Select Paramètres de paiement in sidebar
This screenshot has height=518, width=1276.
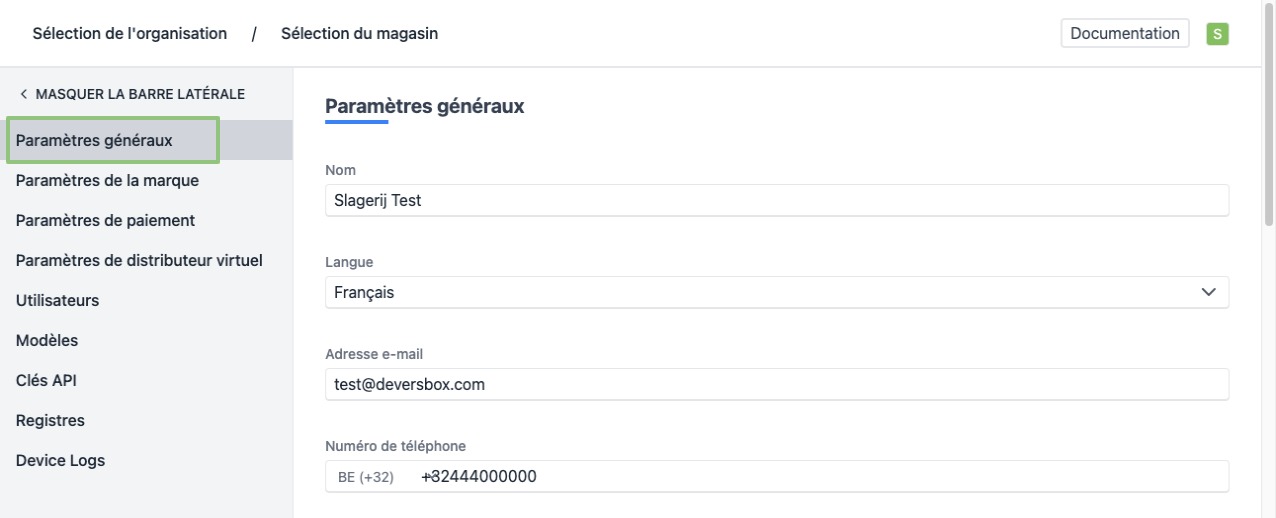pyautogui.click(x=105, y=220)
